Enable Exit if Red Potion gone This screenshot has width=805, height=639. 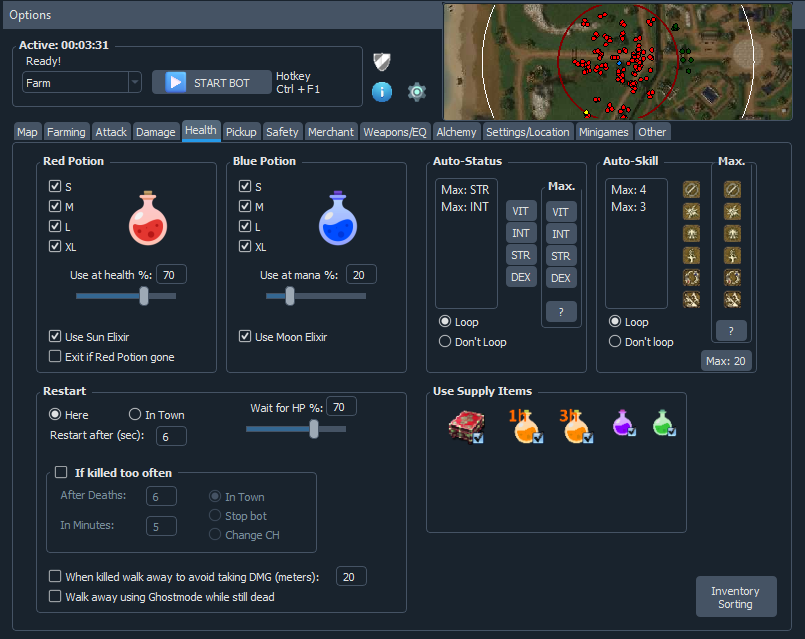[55, 356]
